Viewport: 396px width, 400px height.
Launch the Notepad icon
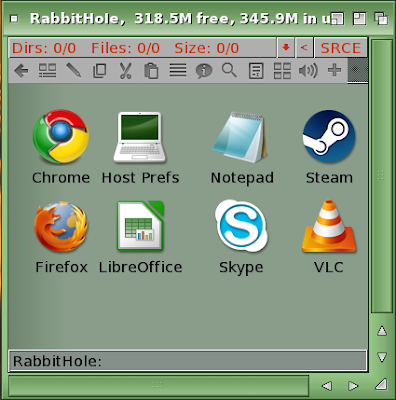click(x=240, y=137)
